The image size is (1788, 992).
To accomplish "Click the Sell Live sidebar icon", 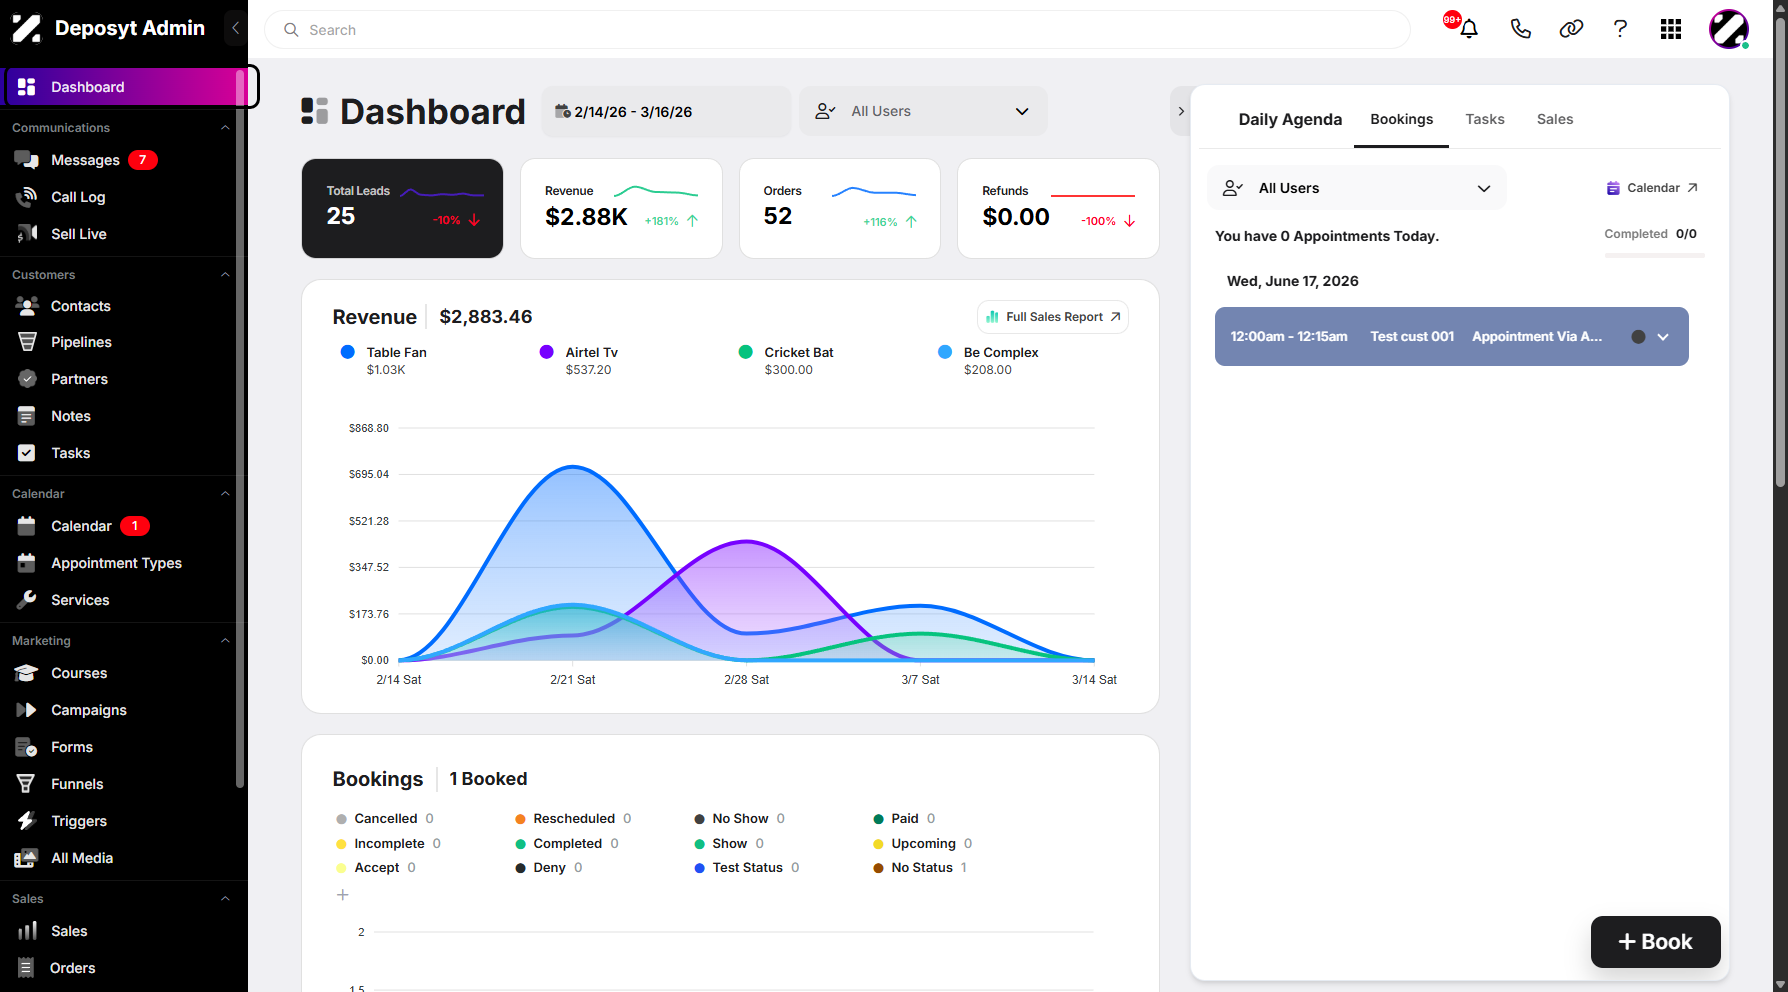I will click(x=27, y=234).
